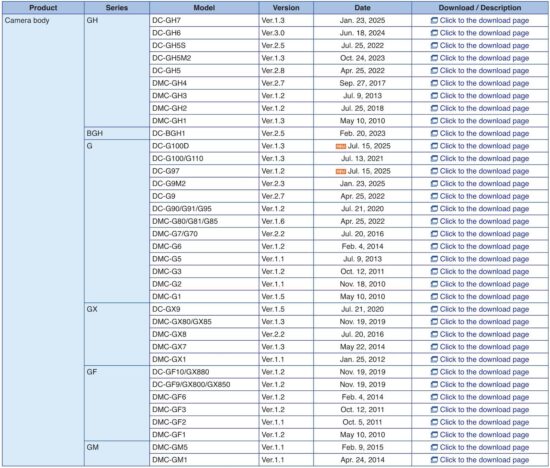Screen dimensions: 550x468
Task: Click the page icon in the DMC-GX1 row
Action: point(434,359)
